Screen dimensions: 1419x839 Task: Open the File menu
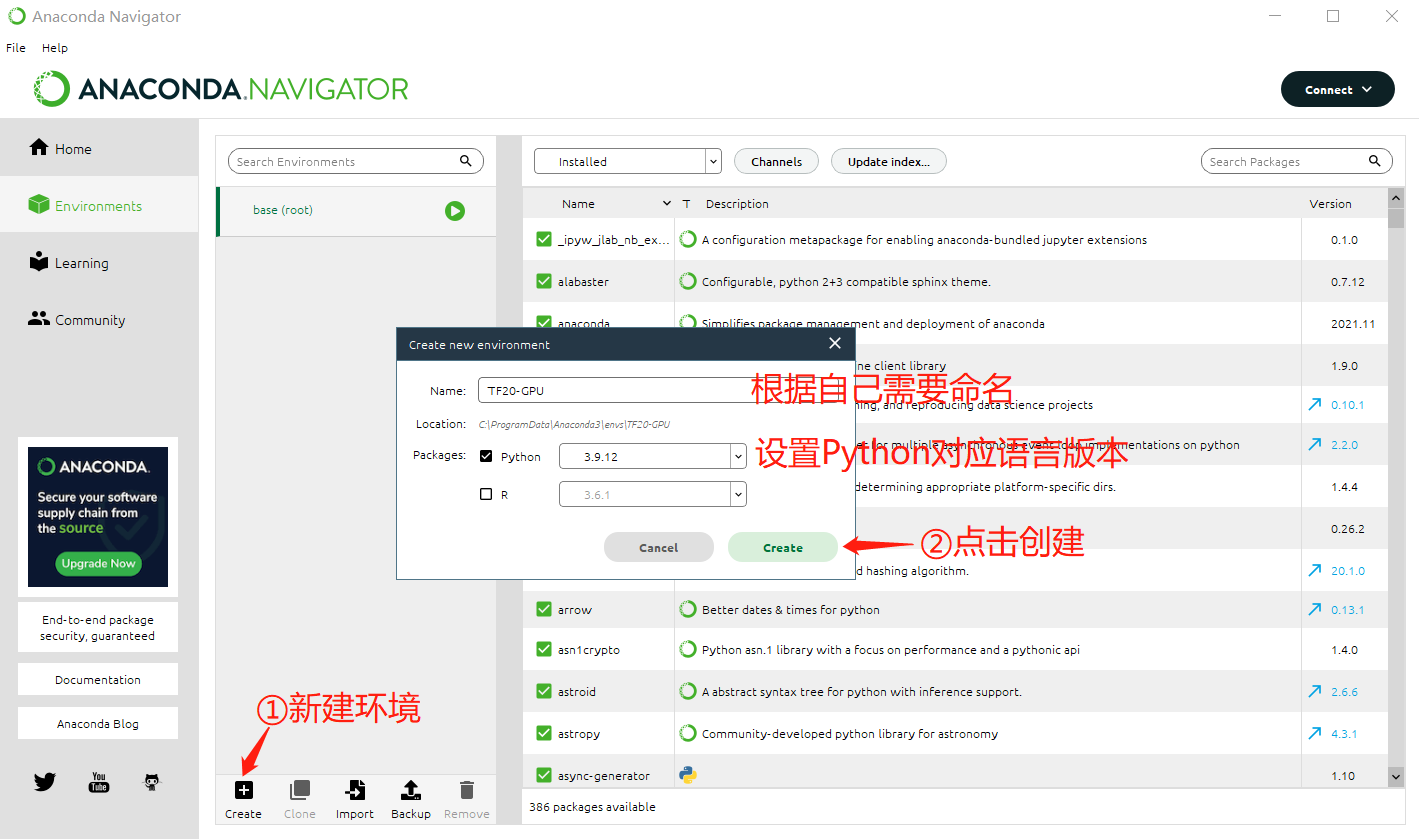click(x=16, y=48)
